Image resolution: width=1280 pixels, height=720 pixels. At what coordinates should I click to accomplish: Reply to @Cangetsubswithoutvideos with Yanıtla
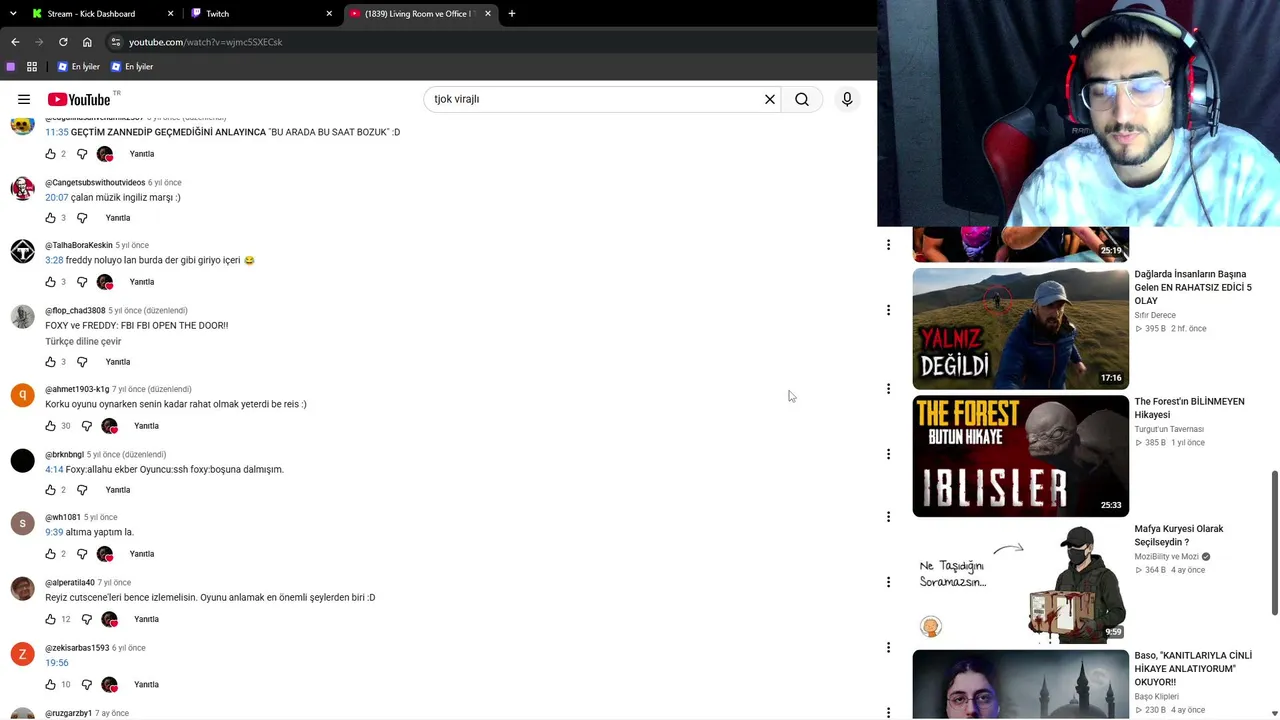(x=118, y=218)
